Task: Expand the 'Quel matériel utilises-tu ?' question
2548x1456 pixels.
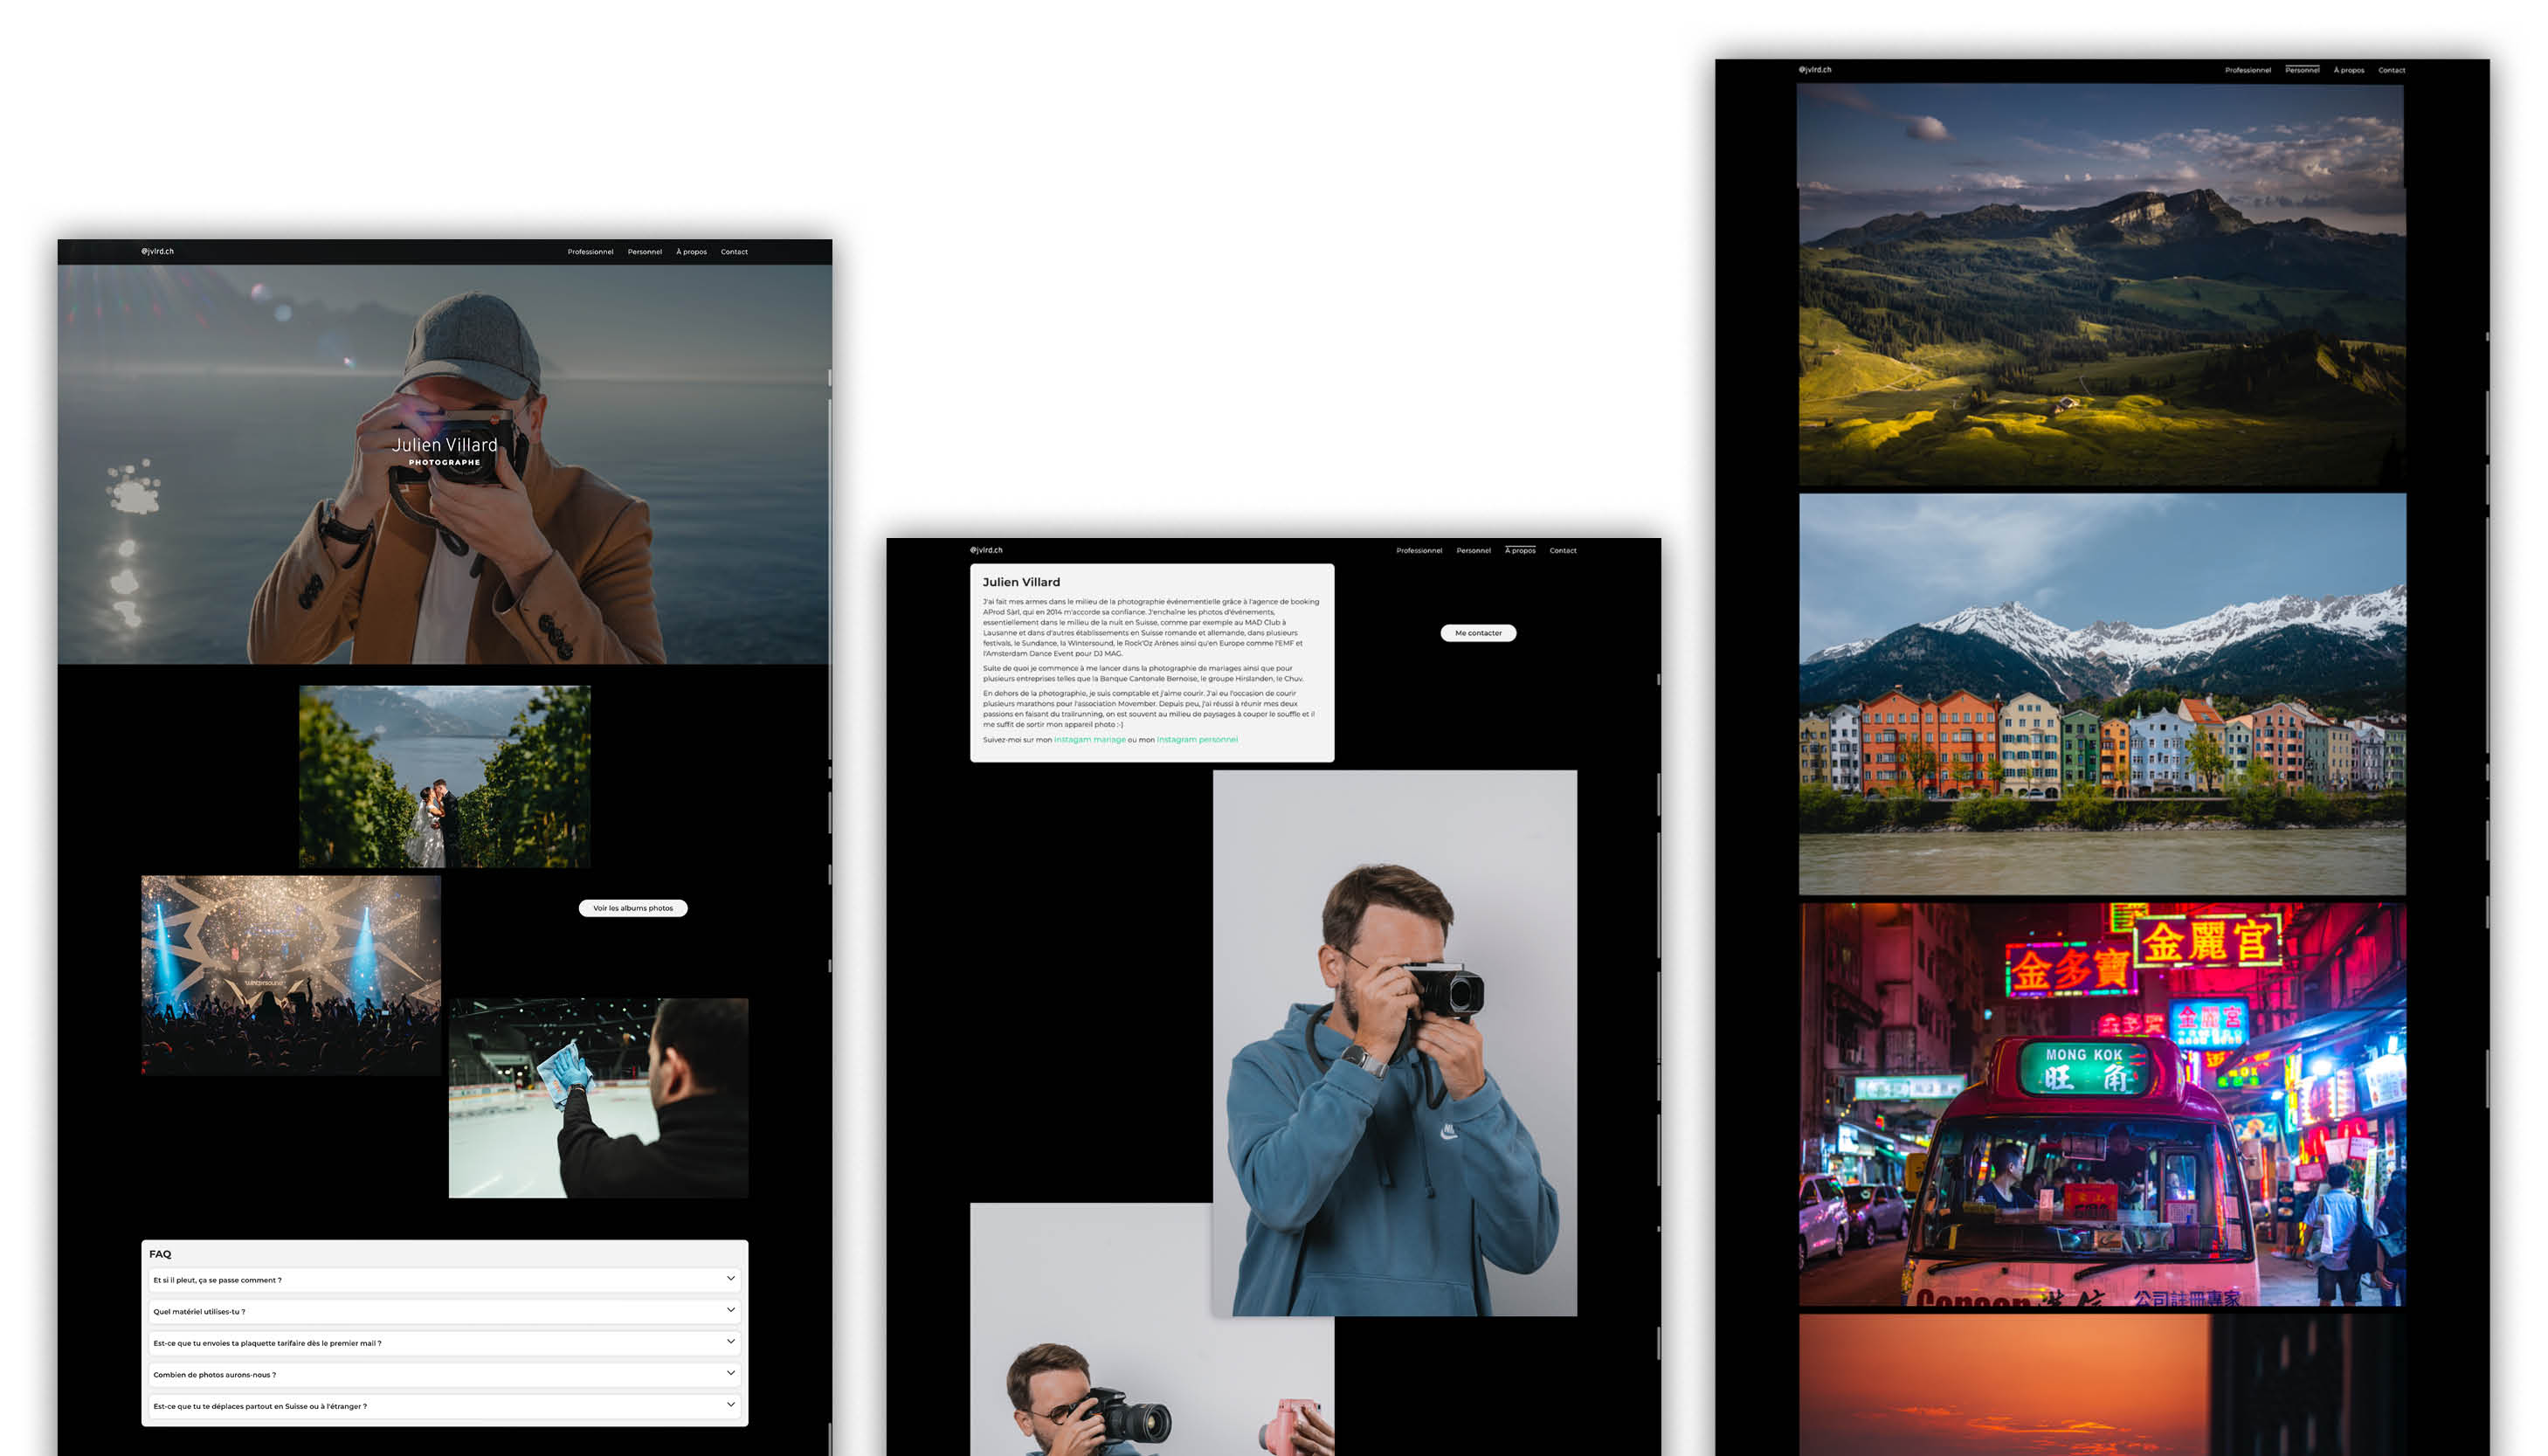Action: [730, 1310]
